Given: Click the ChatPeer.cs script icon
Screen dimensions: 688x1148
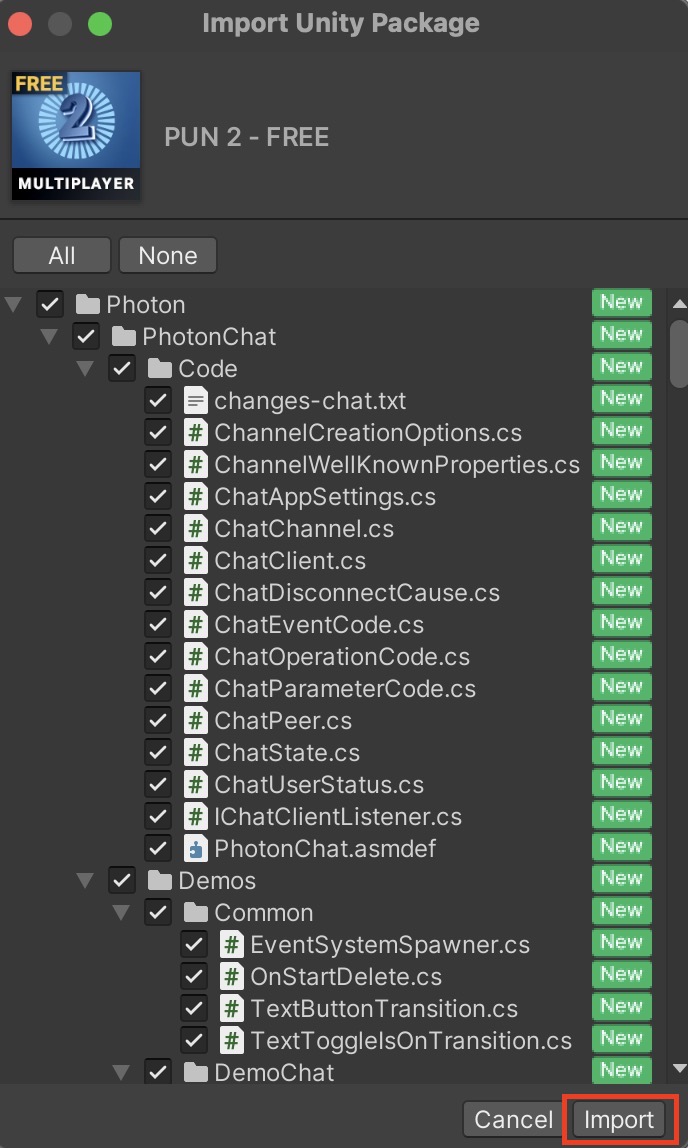Looking at the screenshot, I should [195, 720].
